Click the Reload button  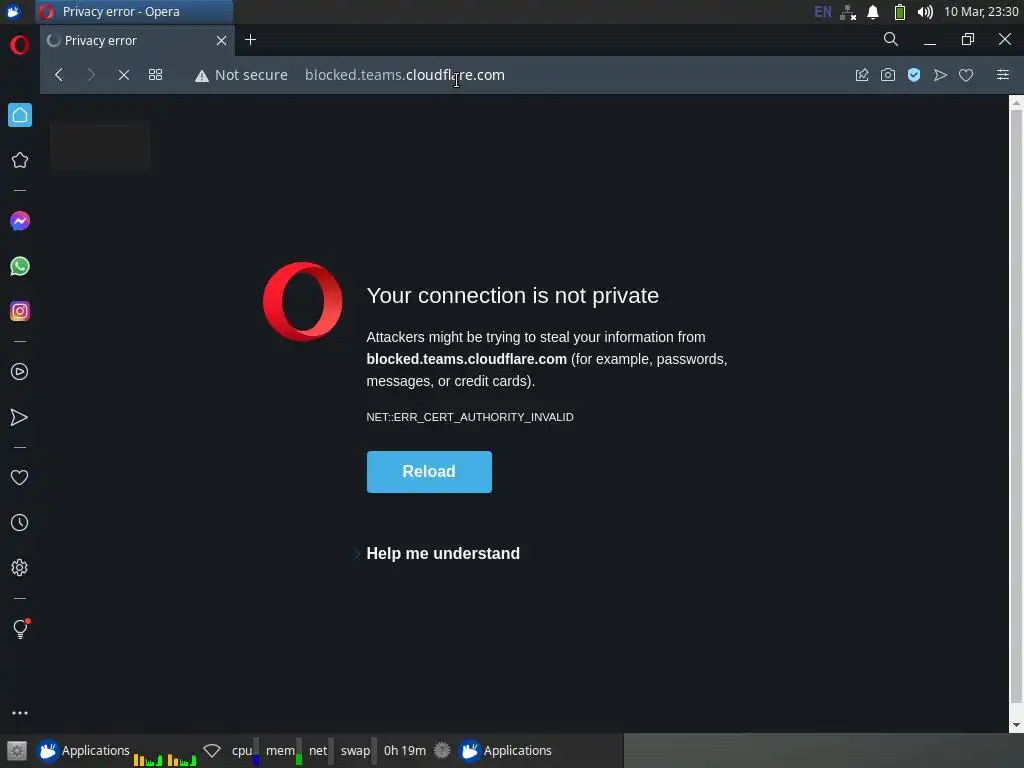429,472
